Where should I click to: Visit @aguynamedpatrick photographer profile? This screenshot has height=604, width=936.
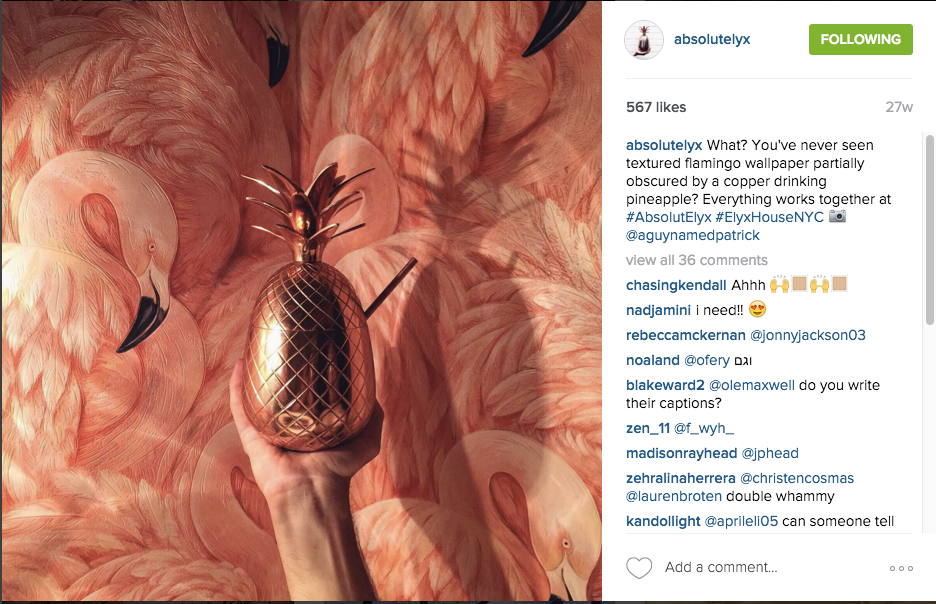tap(692, 235)
